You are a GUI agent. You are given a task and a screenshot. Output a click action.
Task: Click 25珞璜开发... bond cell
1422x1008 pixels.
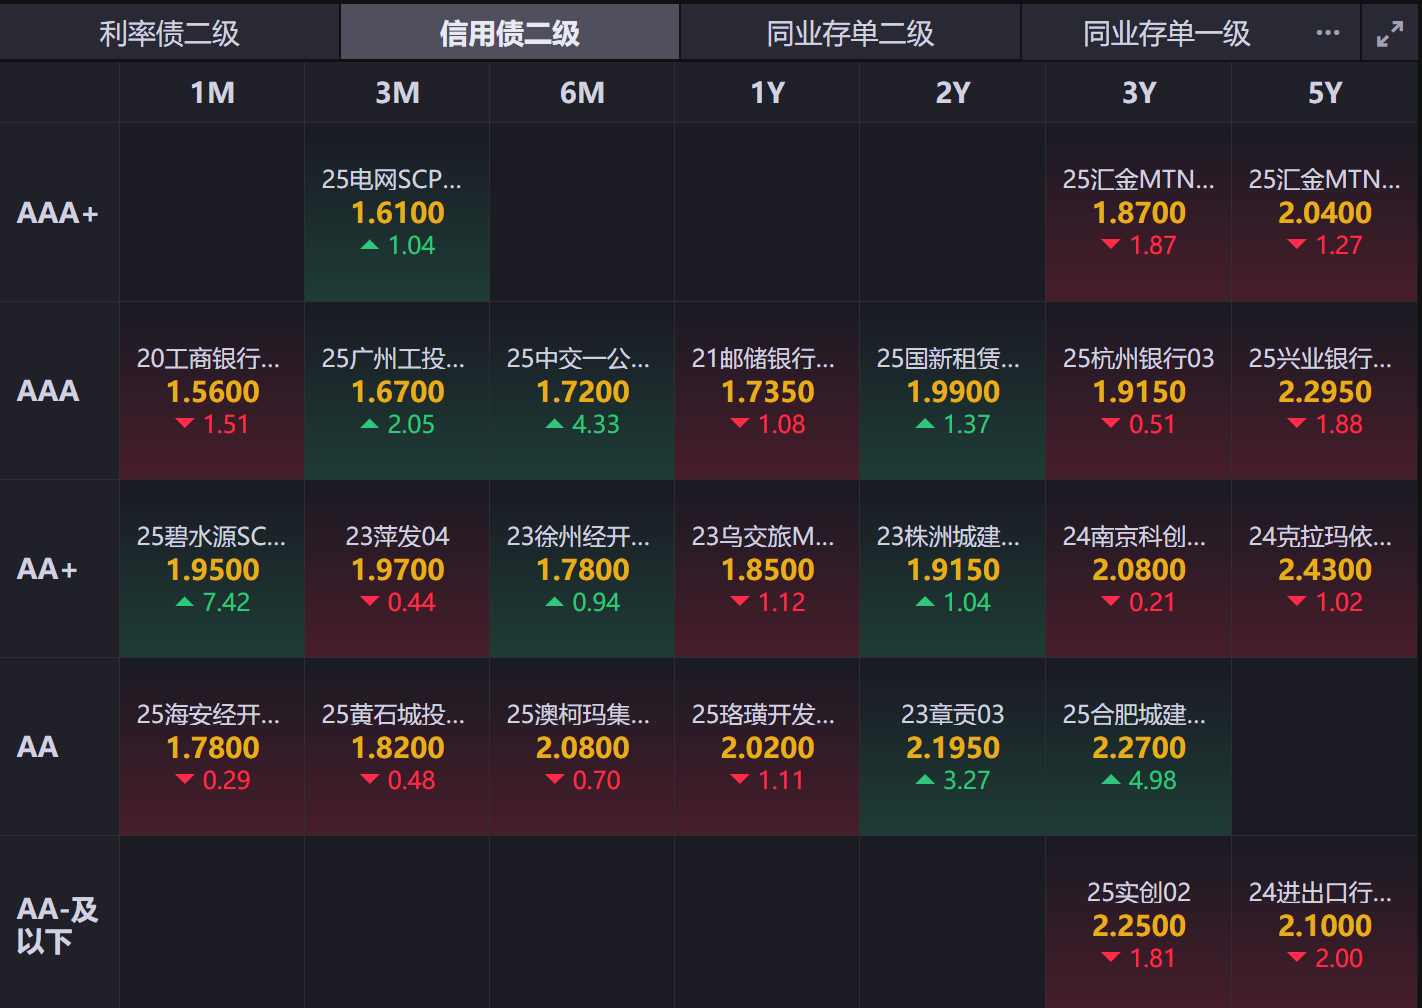point(767,747)
